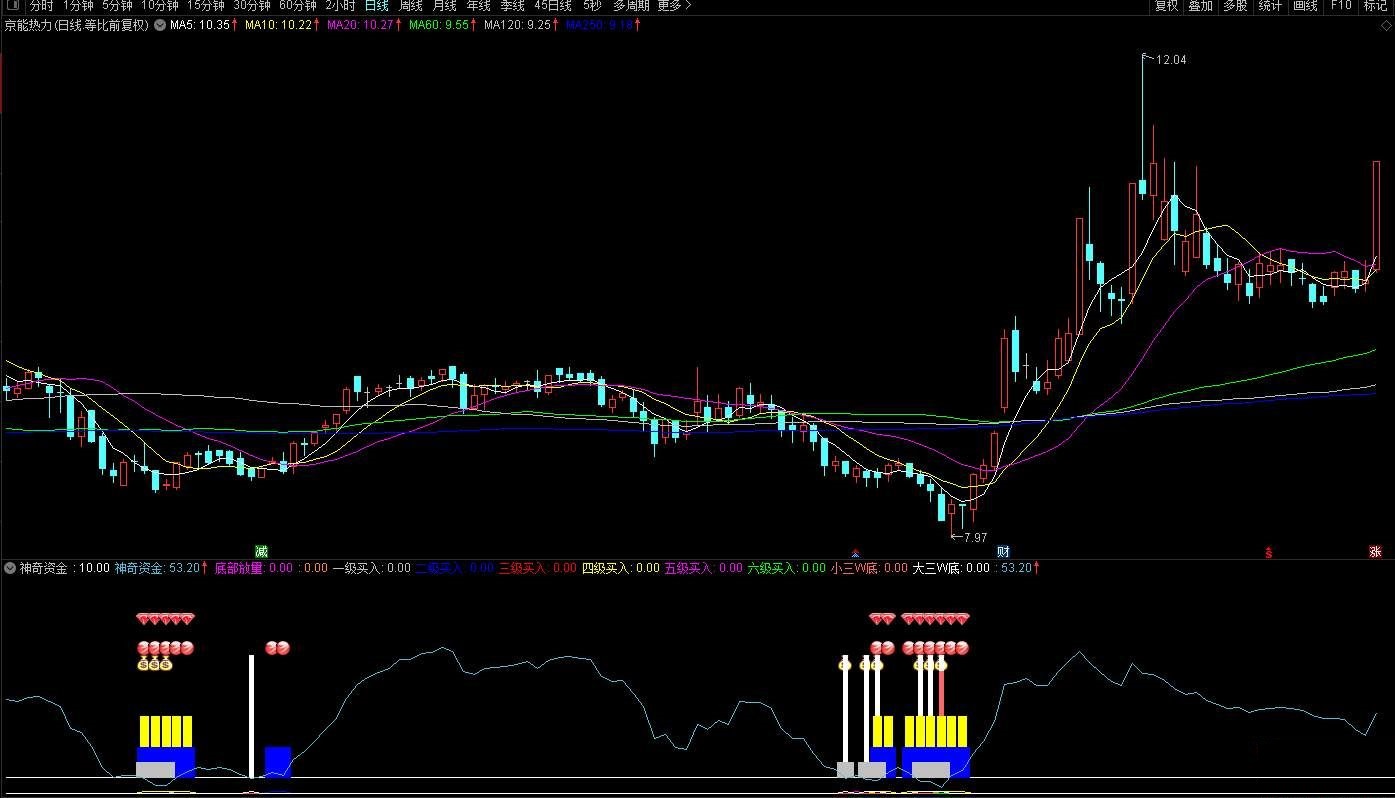
Task: Click MA10: 10.22 indicator value
Action: tap(280, 25)
